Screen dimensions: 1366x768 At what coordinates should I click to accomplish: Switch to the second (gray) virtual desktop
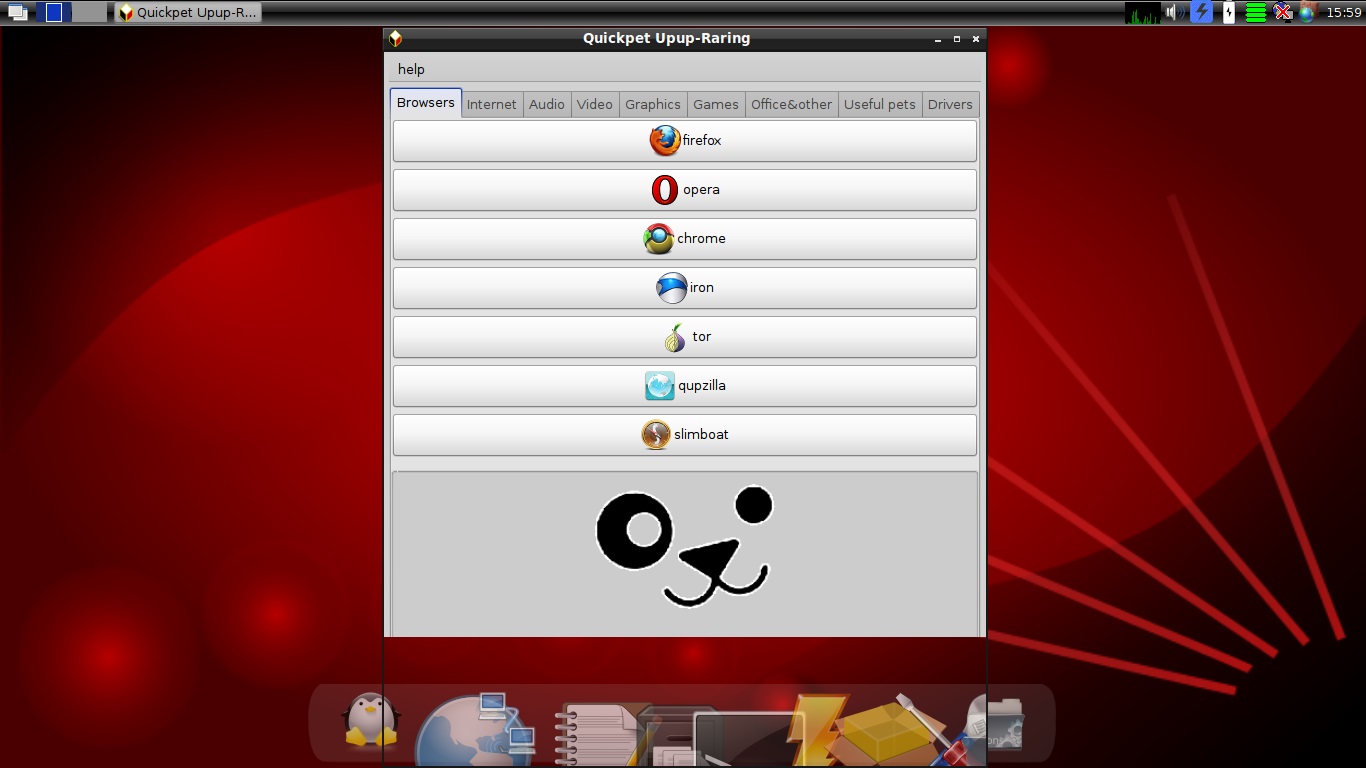pos(90,12)
